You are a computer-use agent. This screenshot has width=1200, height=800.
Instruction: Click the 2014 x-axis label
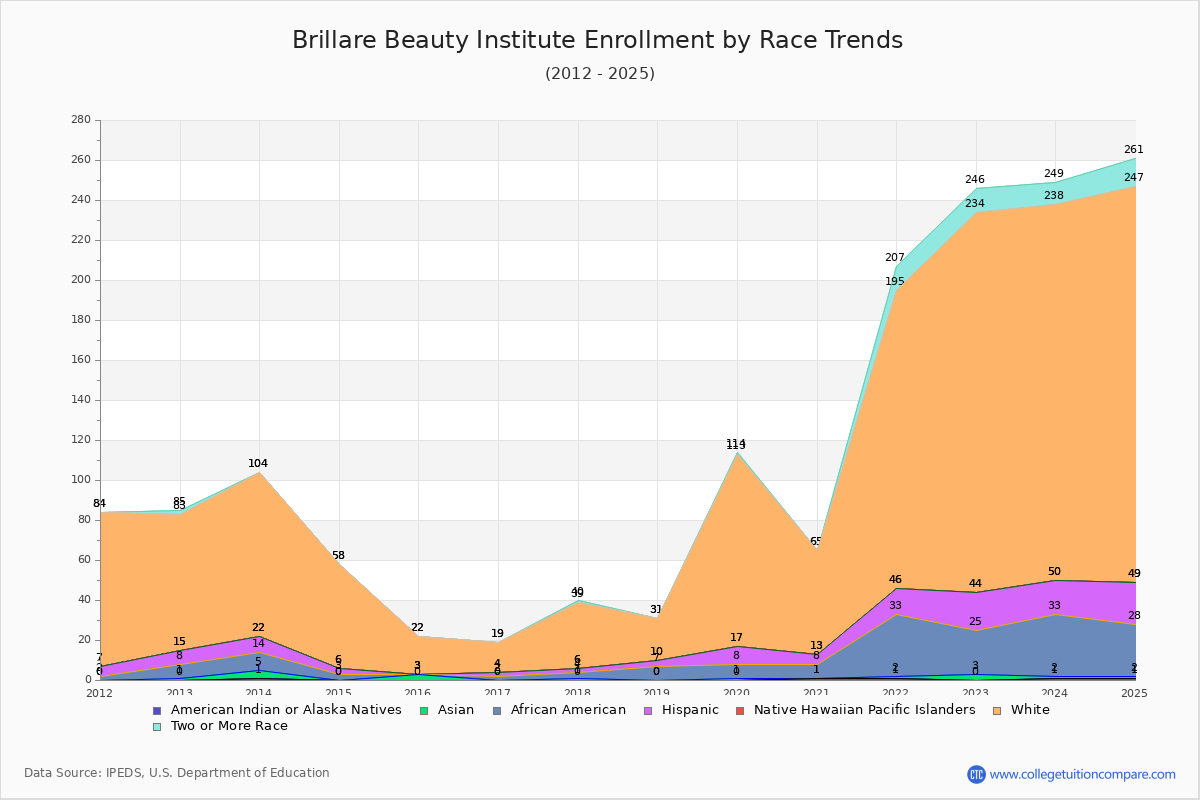pos(259,693)
